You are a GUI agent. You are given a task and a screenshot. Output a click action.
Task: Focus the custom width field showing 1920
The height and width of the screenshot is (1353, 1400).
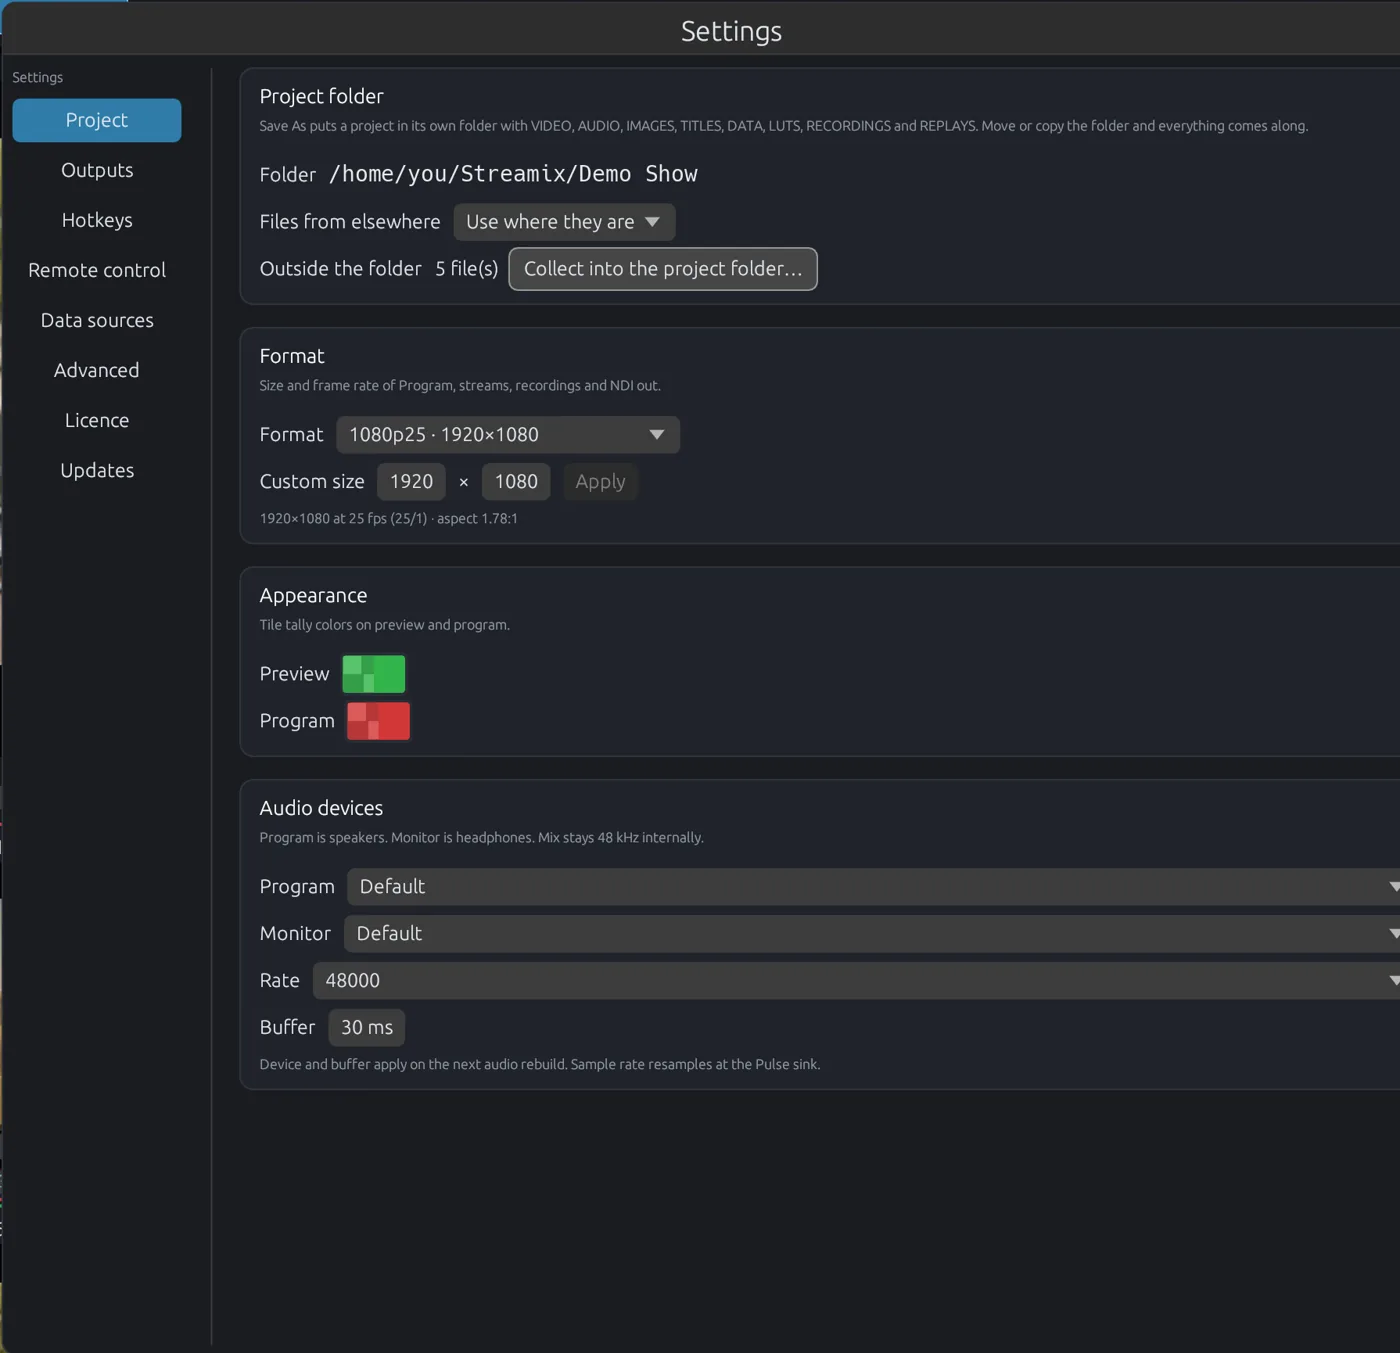pyautogui.click(x=411, y=482)
